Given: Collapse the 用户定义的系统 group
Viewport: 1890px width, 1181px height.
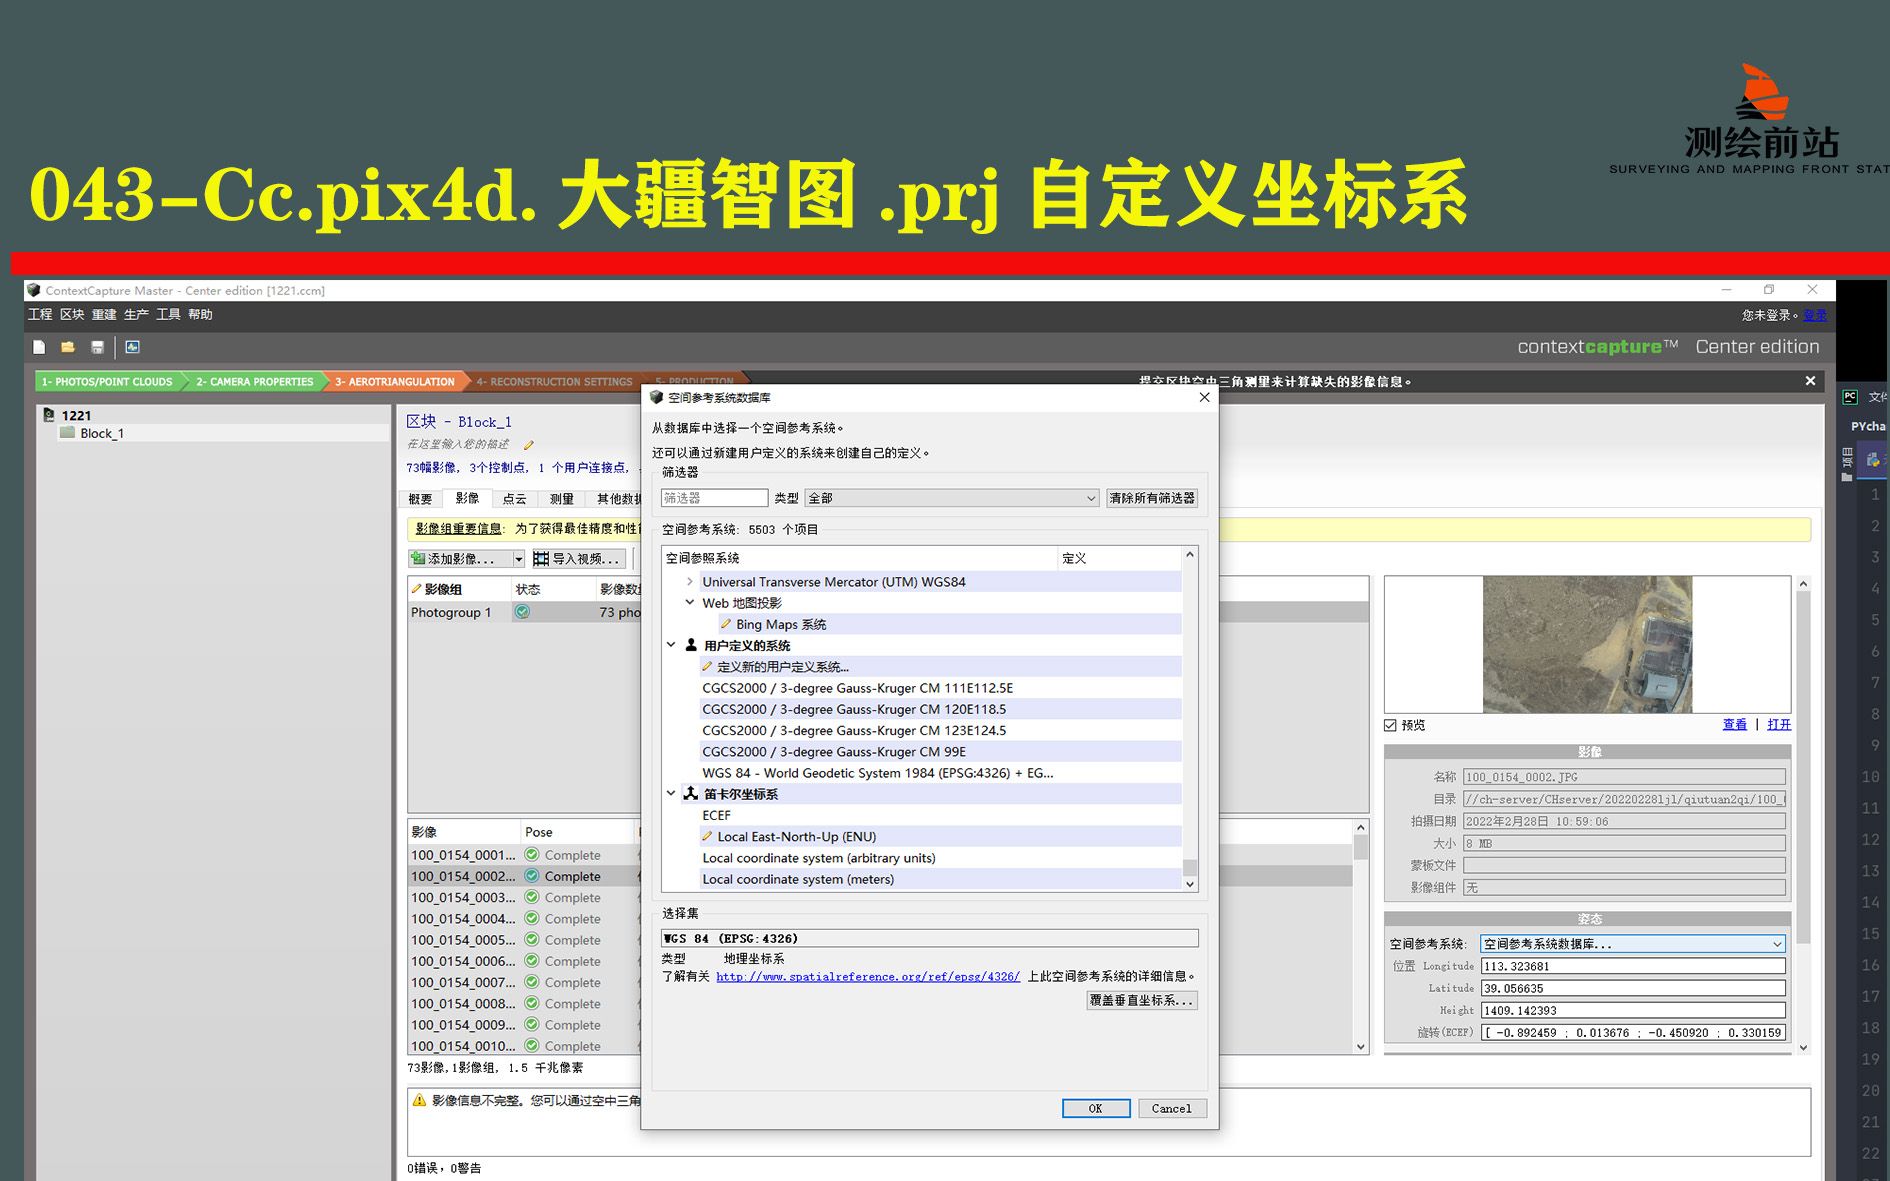Looking at the screenshot, I should [x=671, y=645].
